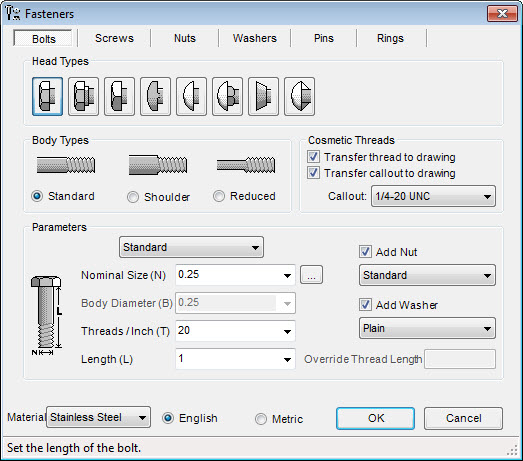Image resolution: width=523 pixels, height=461 pixels.
Task: Choose the third heavy hex head icon
Action: click(119, 96)
